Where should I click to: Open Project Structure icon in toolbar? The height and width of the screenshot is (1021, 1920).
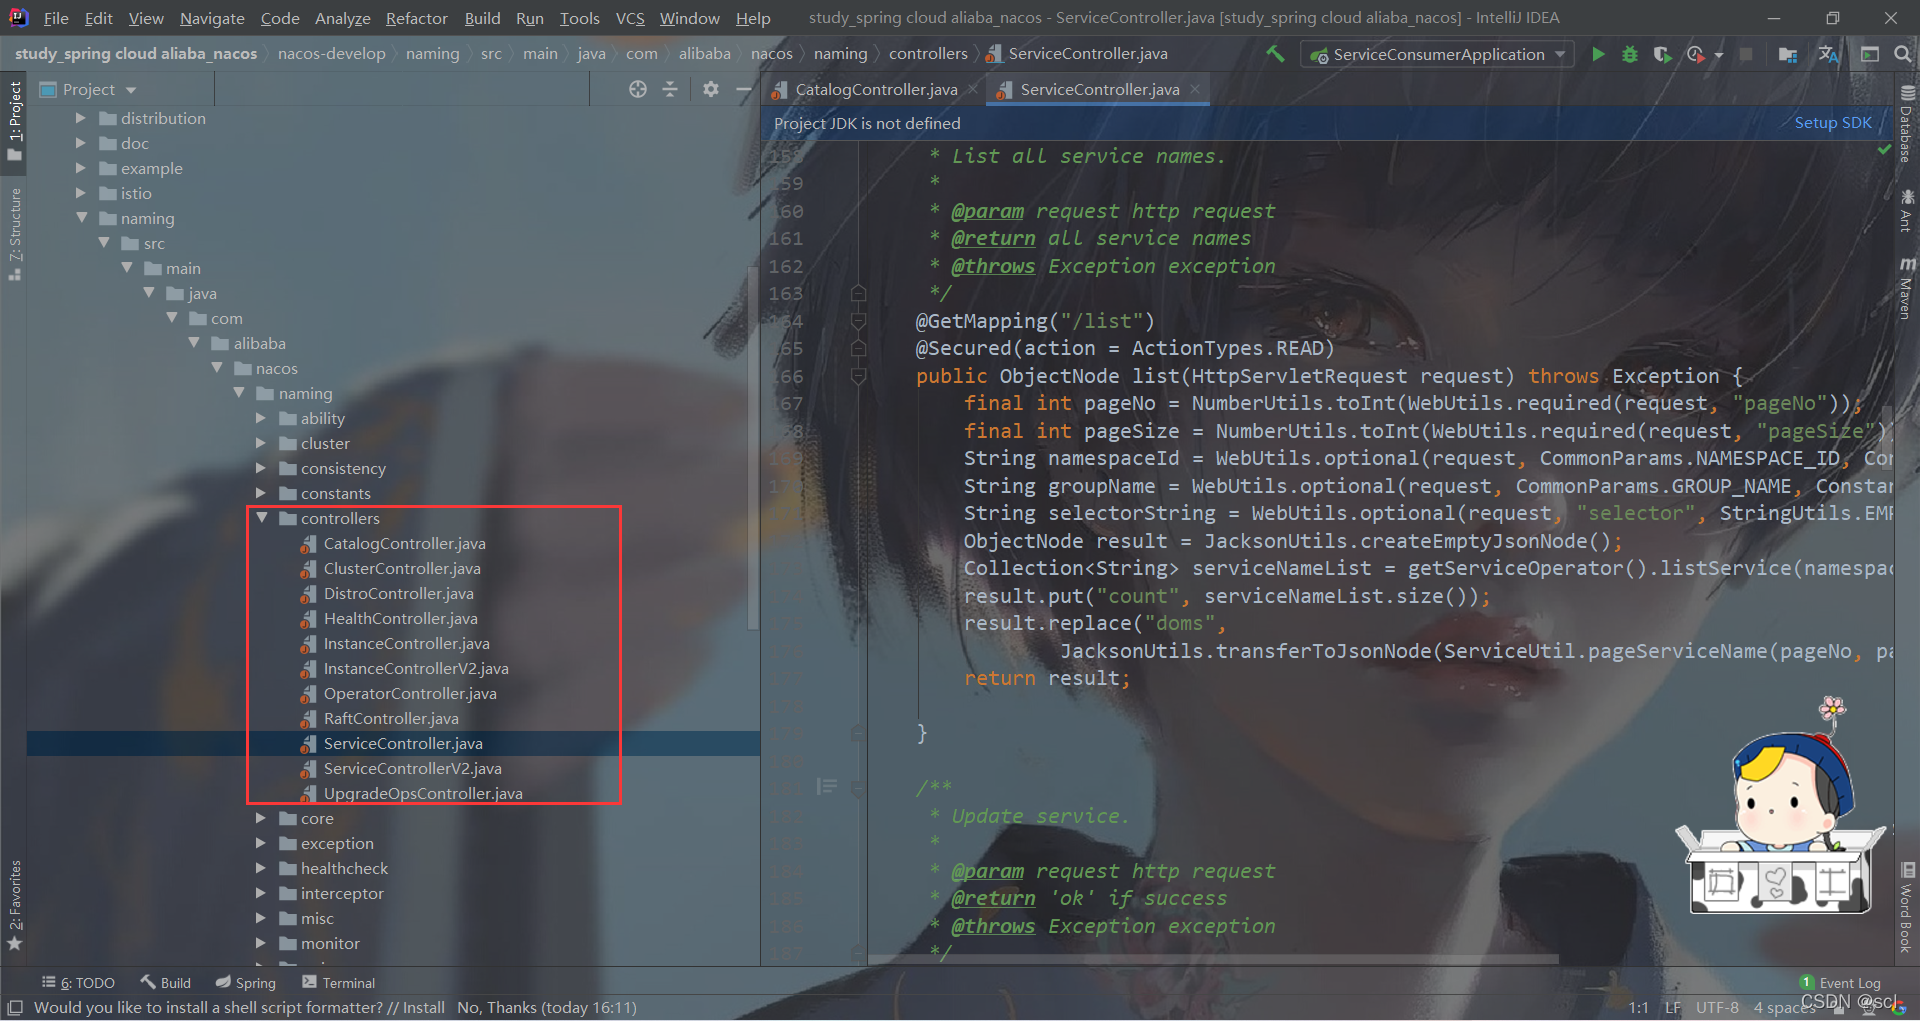click(x=1788, y=54)
